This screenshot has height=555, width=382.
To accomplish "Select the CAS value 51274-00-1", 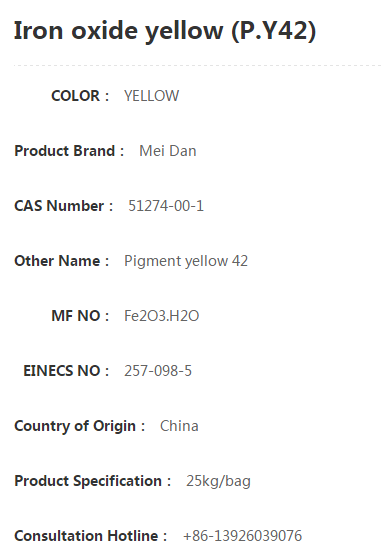I will (166, 206).
